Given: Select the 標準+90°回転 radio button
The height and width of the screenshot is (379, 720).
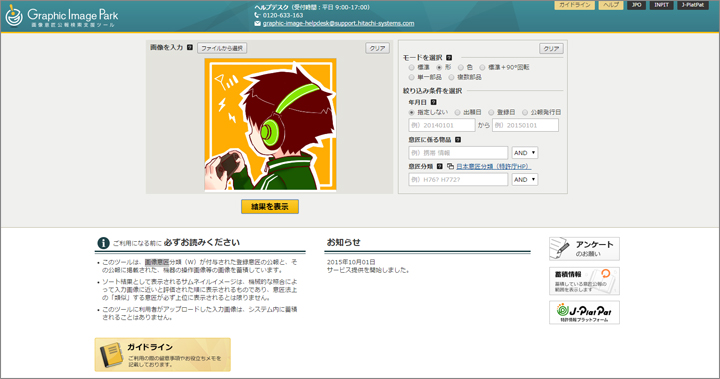Looking at the screenshot, I should coord(482,68).
